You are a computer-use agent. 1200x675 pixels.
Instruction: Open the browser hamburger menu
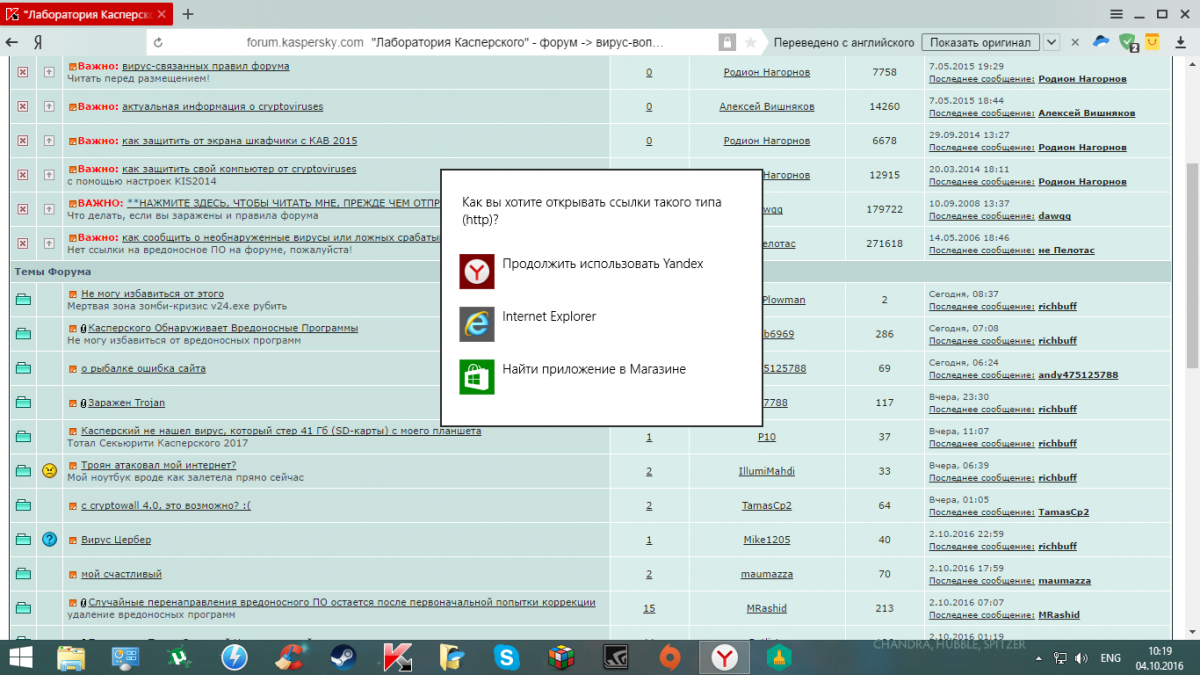tap(1116, 14)
